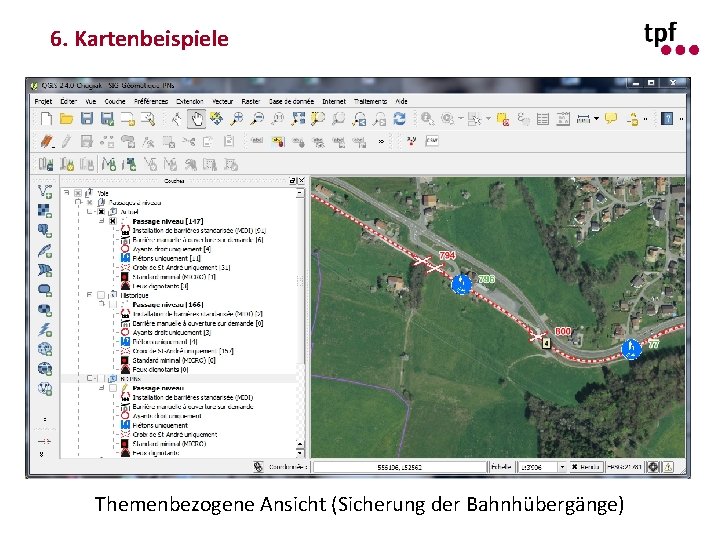
Task: Open the Échelle scale dropdown arrow
Action: (x=562, y=467)
